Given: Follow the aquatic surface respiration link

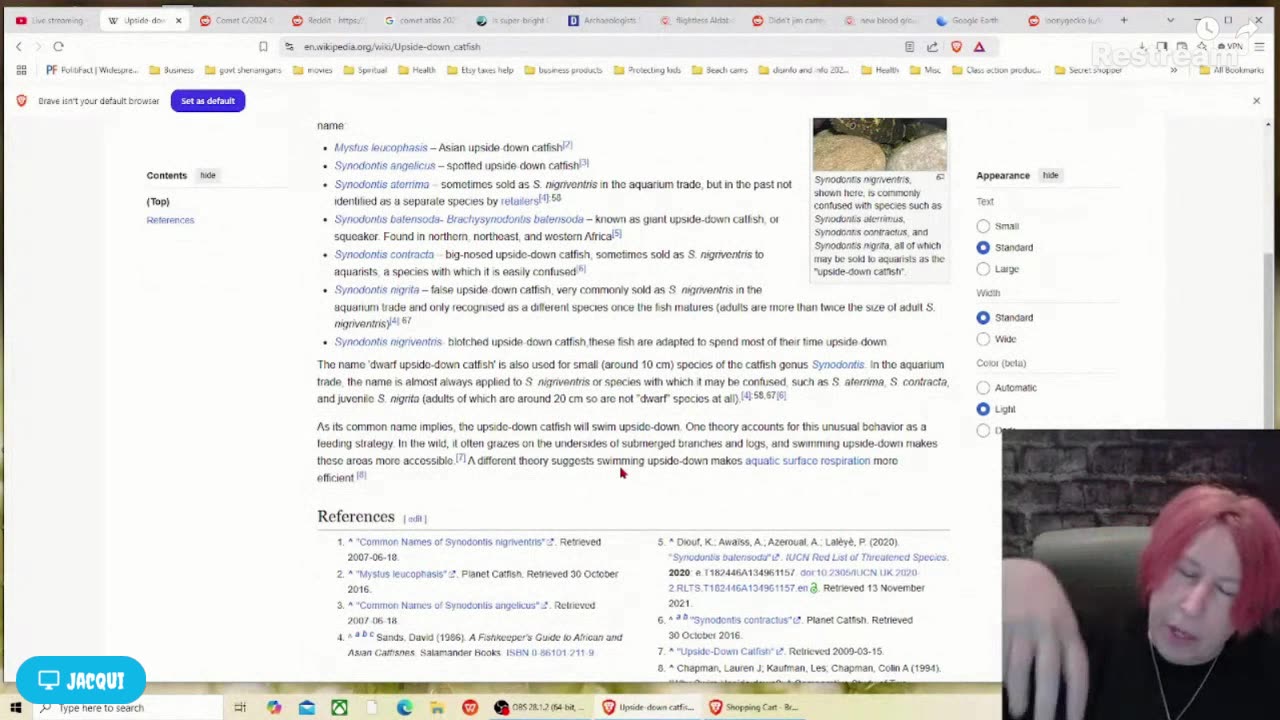Looking at the screenshot, I should (807, 461).
